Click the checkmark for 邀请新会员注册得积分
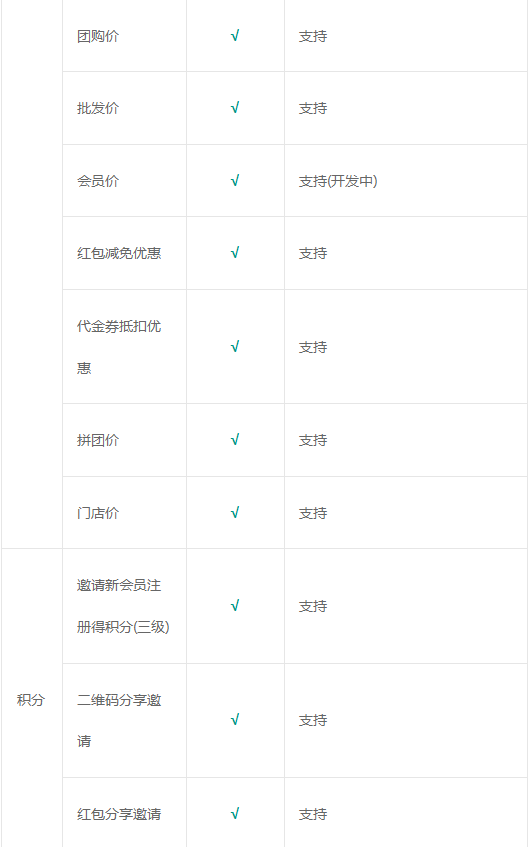The width and height of the screenshot is (529, 847). click(x=235, y=606)
